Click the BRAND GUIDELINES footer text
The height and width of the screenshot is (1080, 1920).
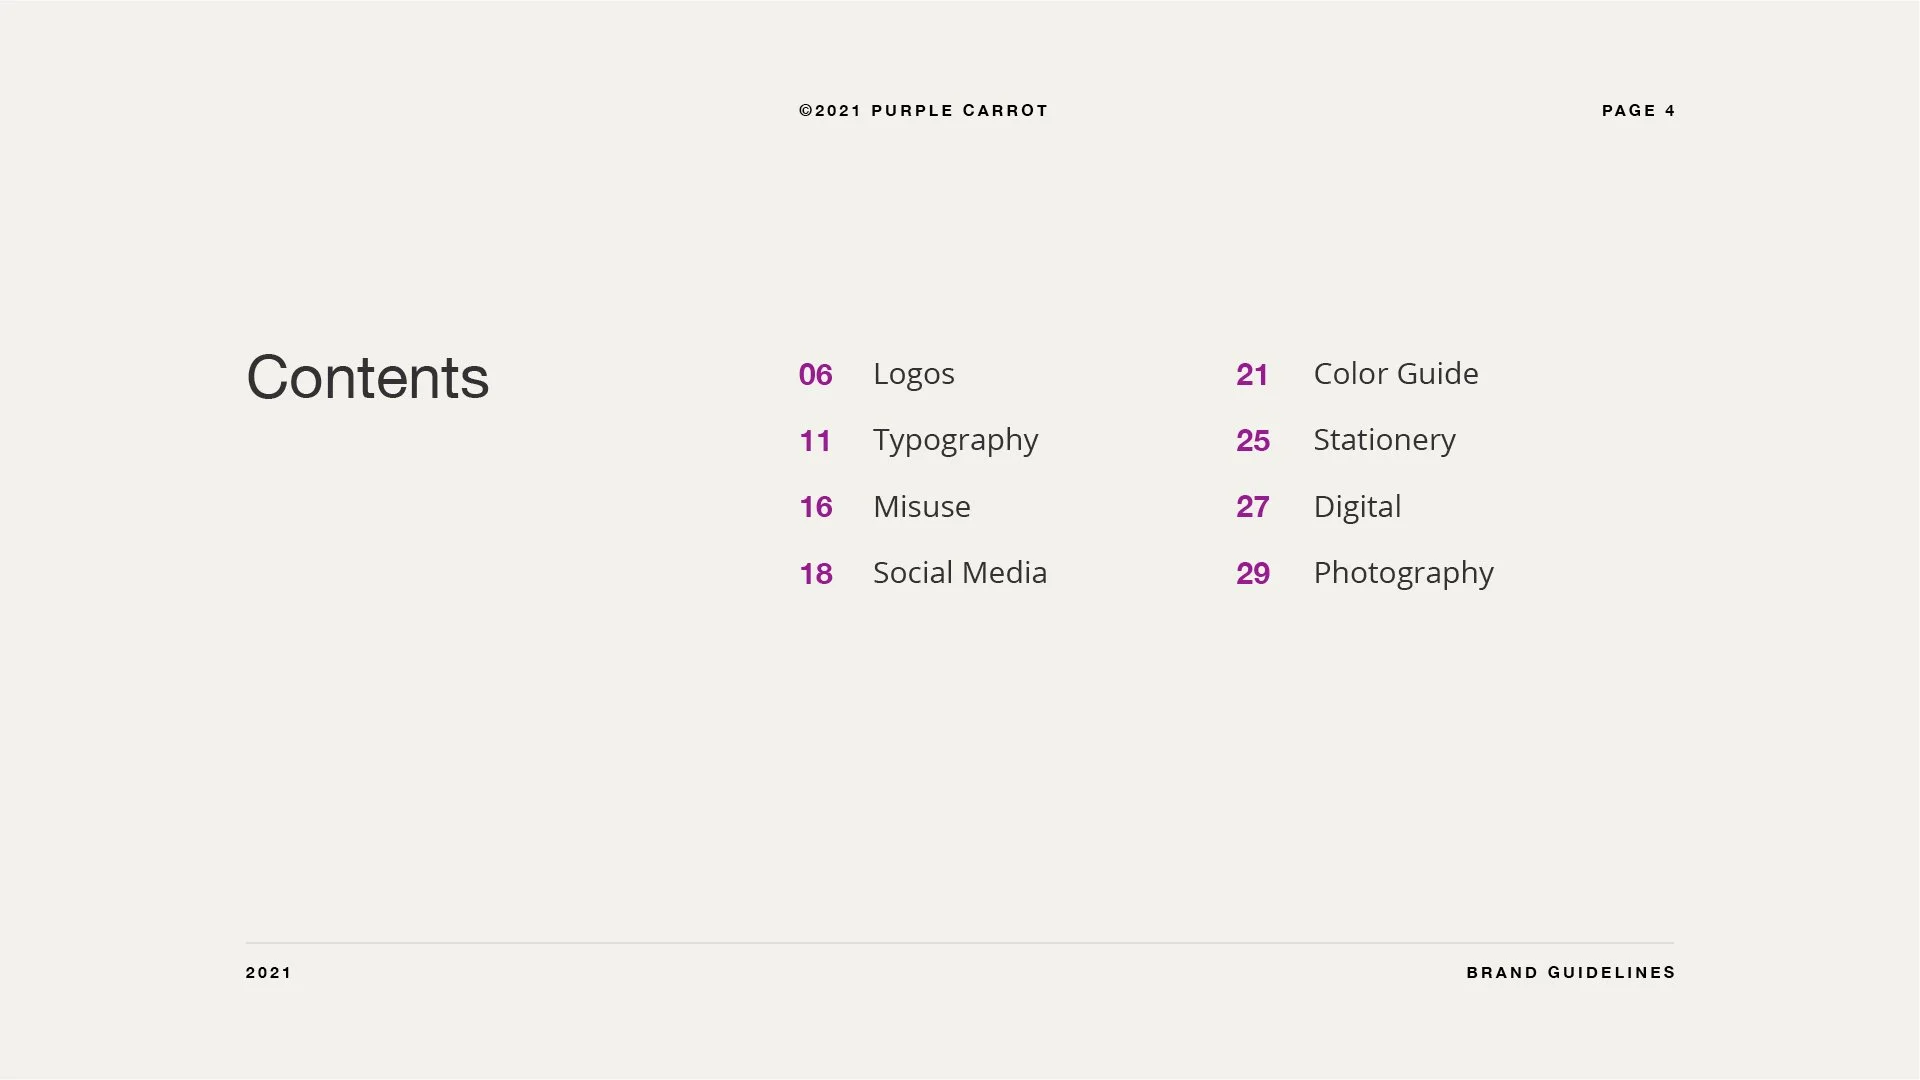(x=1570, y=973)
